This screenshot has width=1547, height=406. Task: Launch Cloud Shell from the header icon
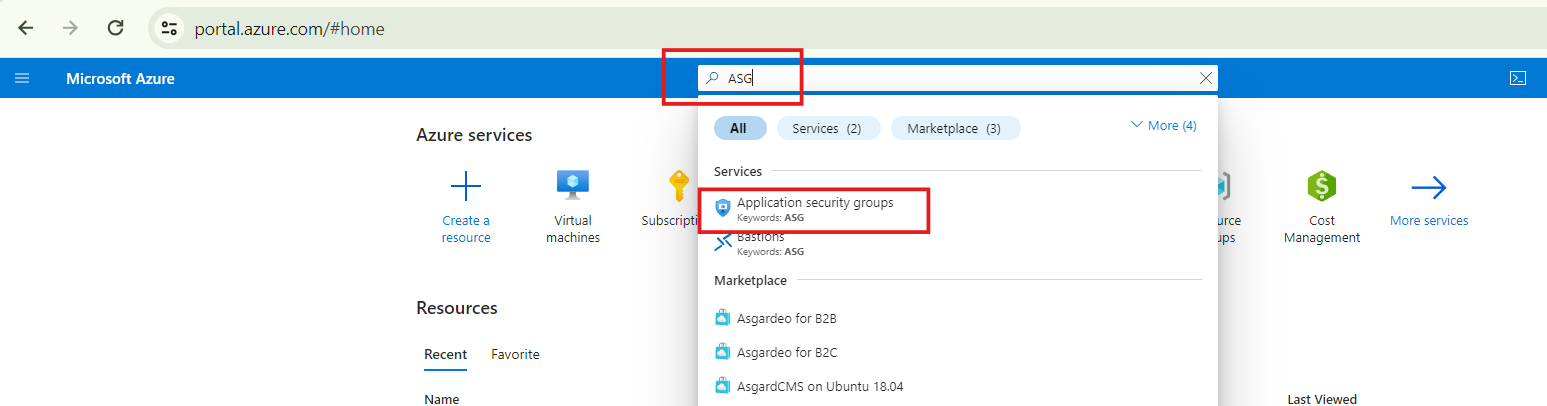(x=1518, y=78)
